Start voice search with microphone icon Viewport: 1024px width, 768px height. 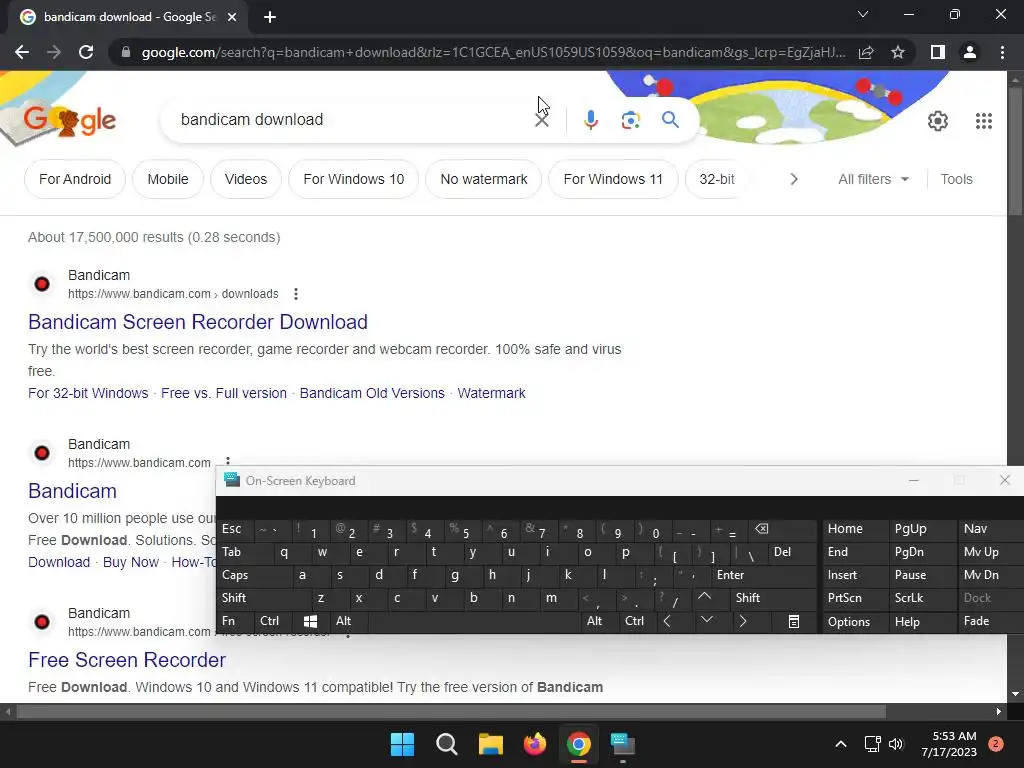coord(590,120)
